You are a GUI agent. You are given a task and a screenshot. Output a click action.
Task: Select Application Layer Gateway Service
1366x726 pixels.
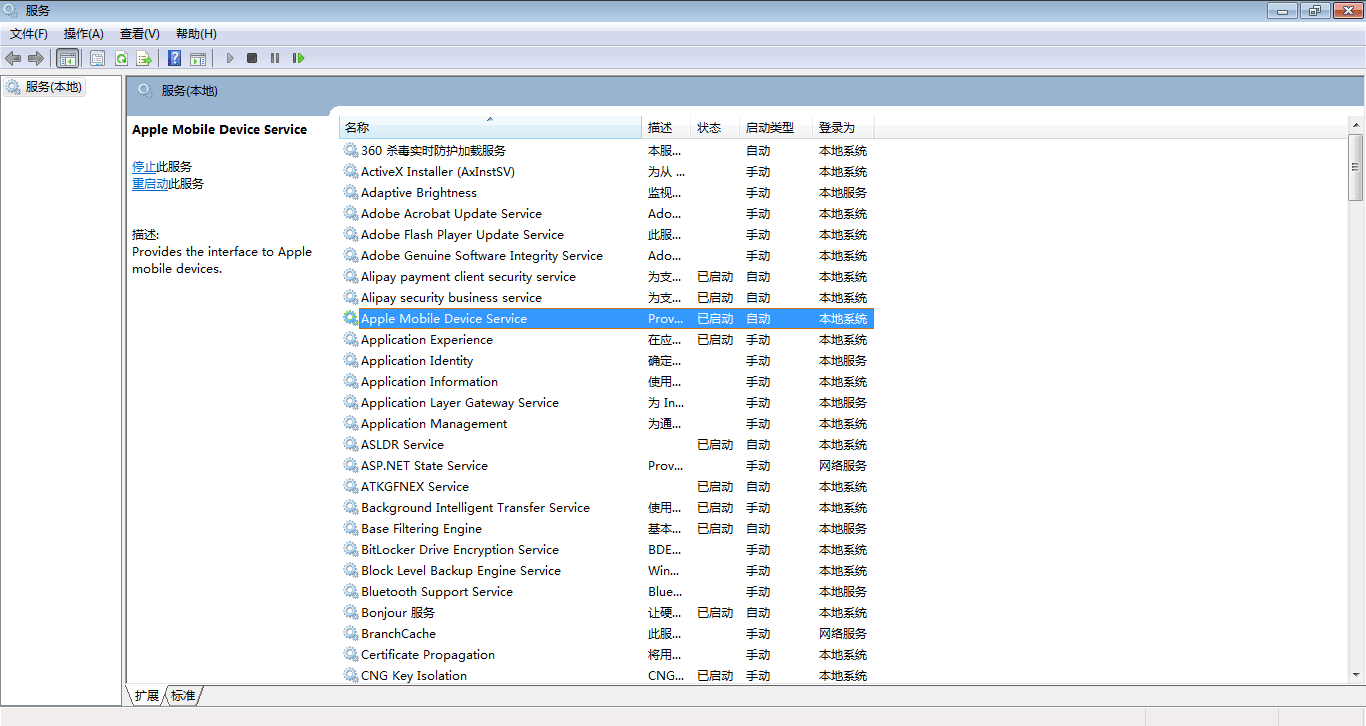(x=608, y=402)
